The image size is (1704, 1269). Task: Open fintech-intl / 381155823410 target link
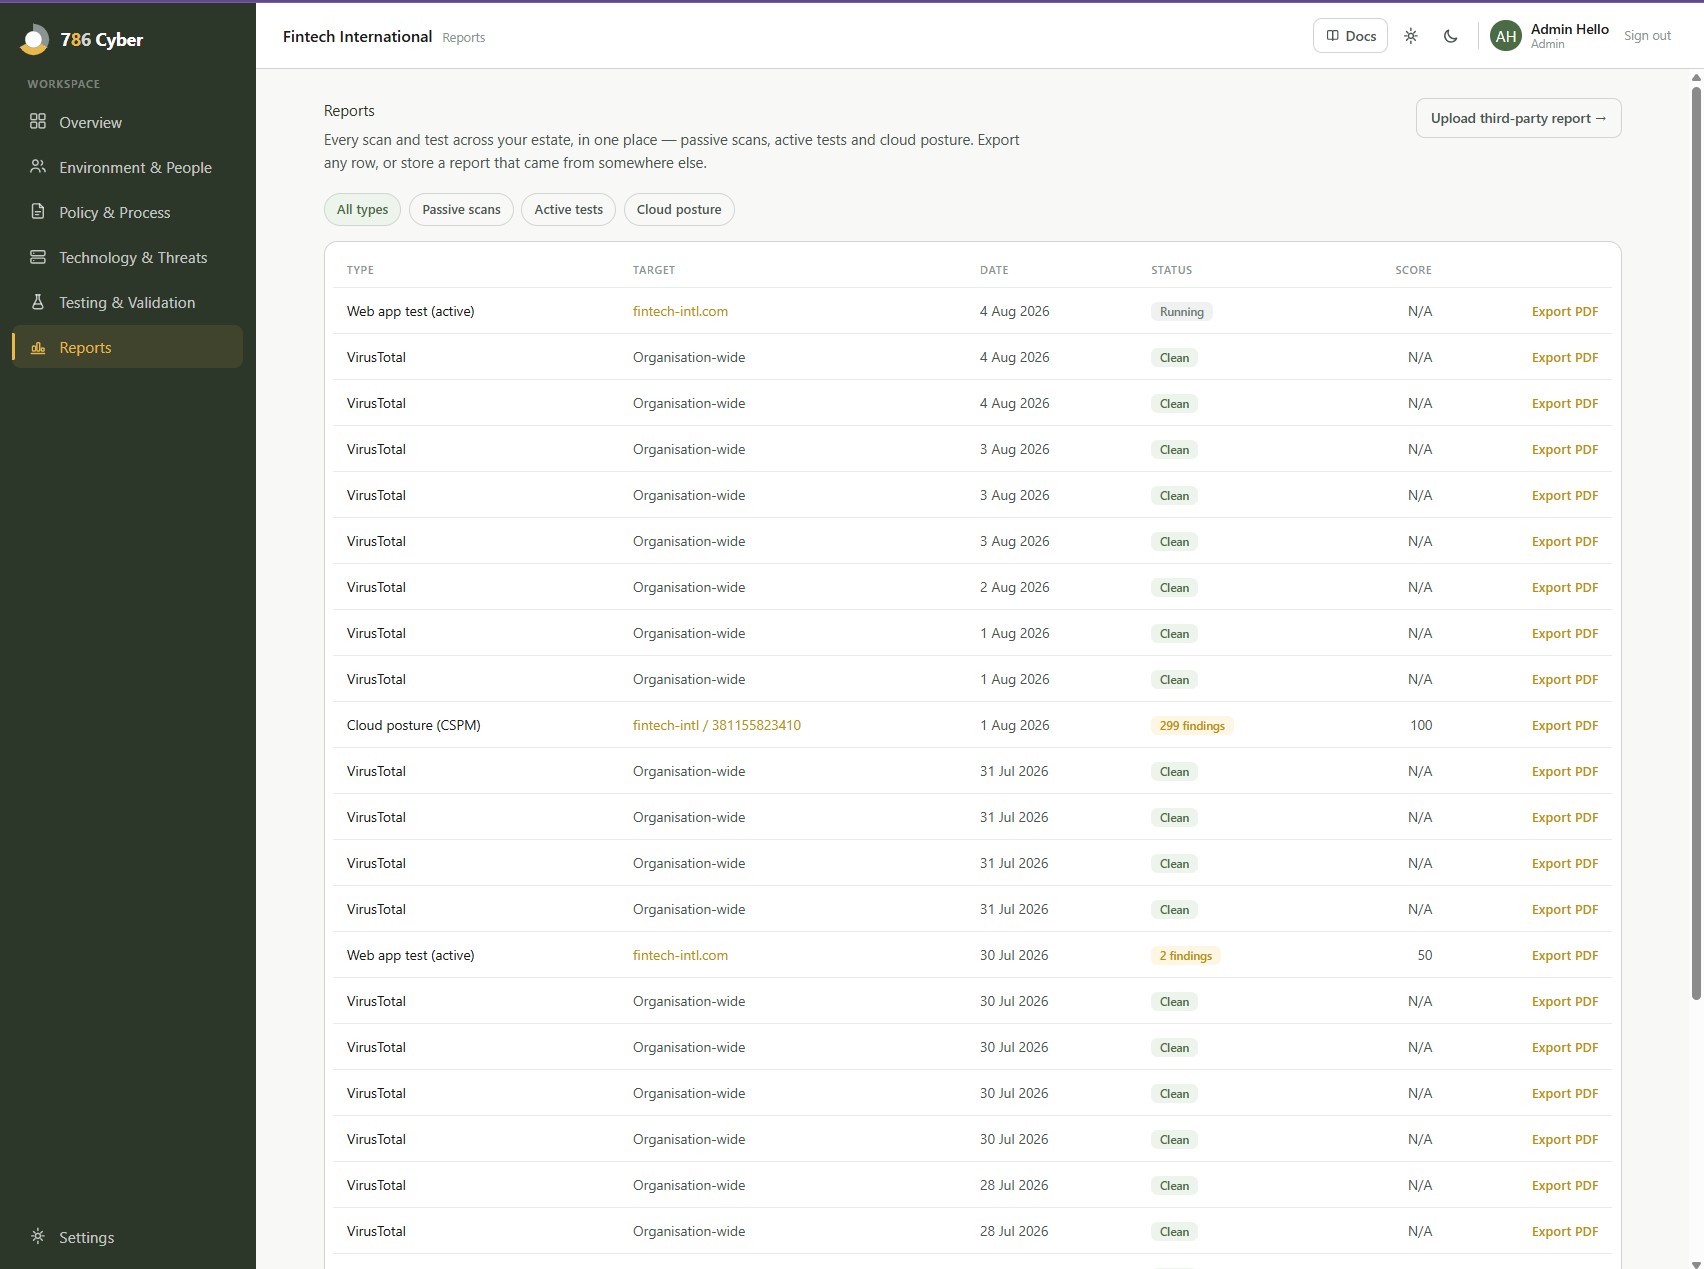[716, 725]
